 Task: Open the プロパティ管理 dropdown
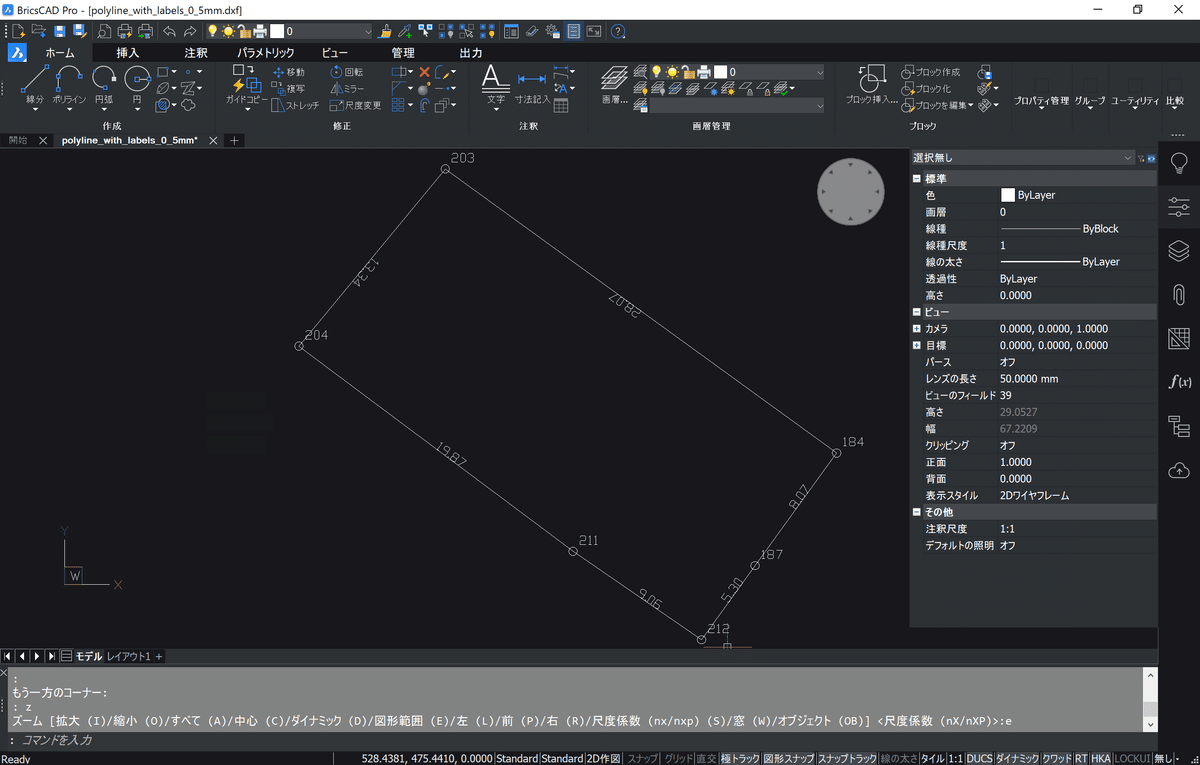[x=1041, y=100]
